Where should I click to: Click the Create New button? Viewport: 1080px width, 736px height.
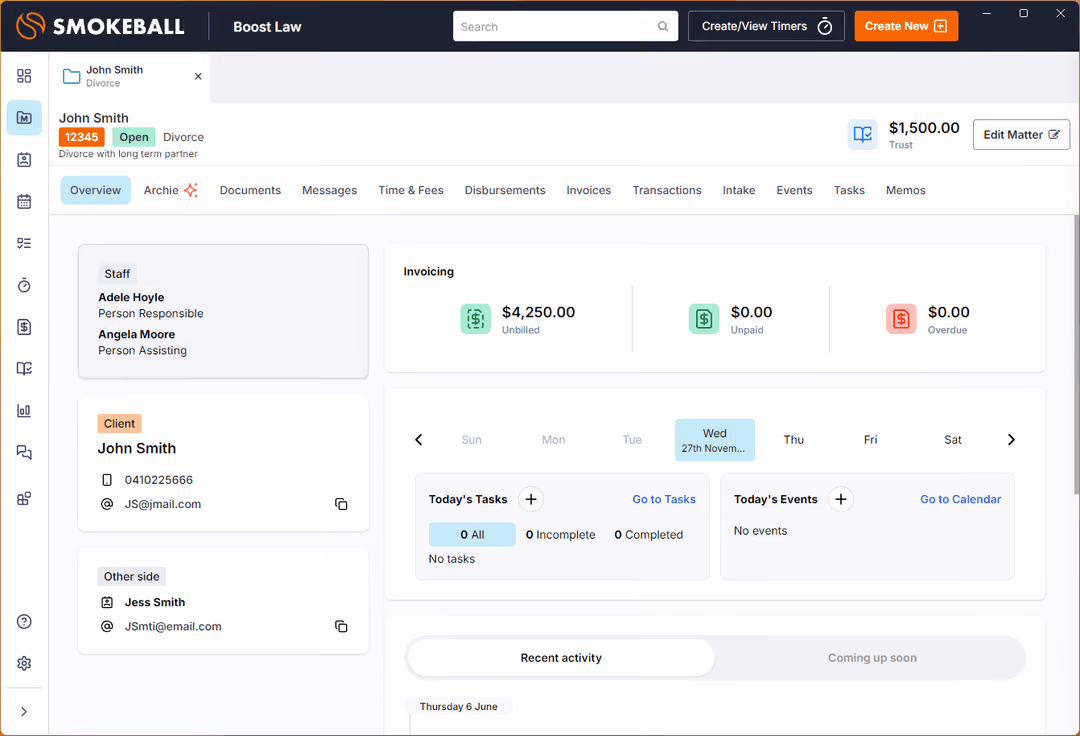(906, 26)
